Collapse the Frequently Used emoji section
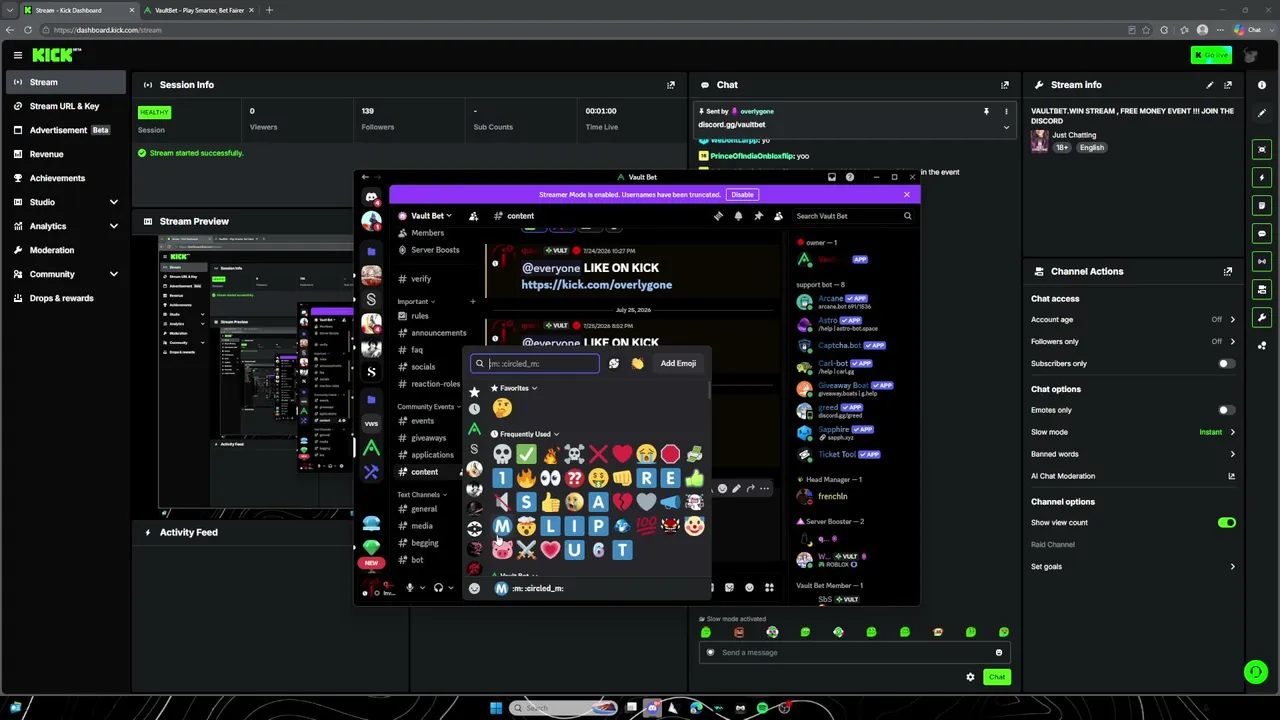The height and width of the screenshot is (720, 1280). 525,434
